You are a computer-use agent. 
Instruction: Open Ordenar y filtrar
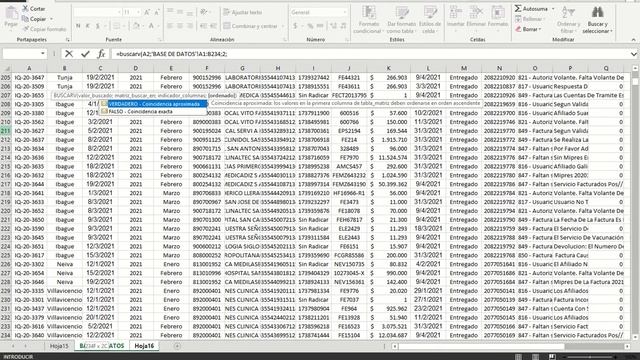tap(568, 19)
